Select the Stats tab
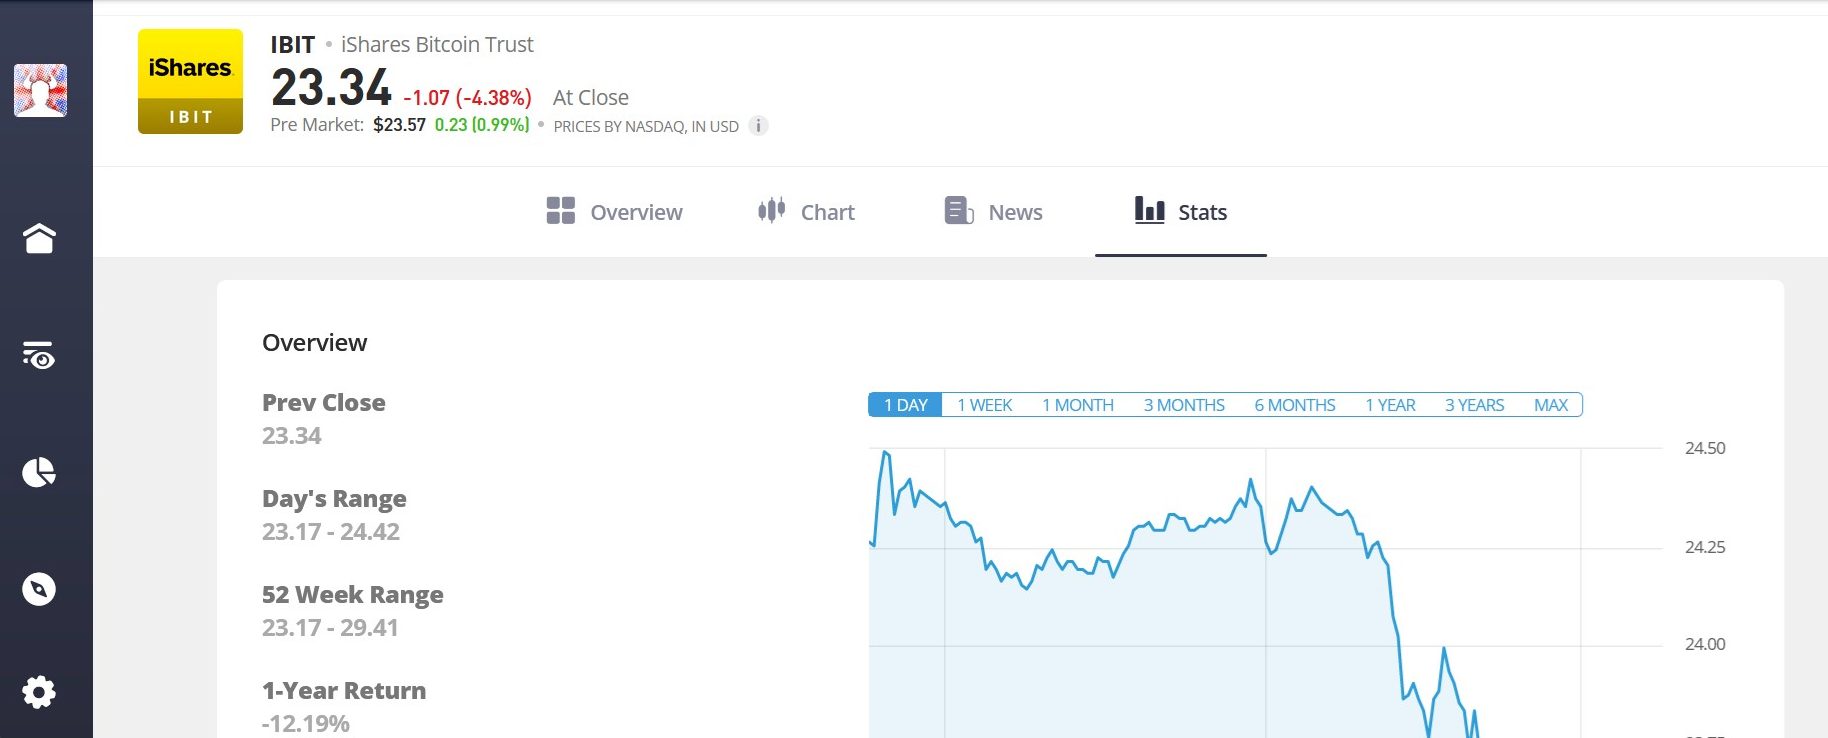This screenshot has width=1828, height=738. [1181, 211]
